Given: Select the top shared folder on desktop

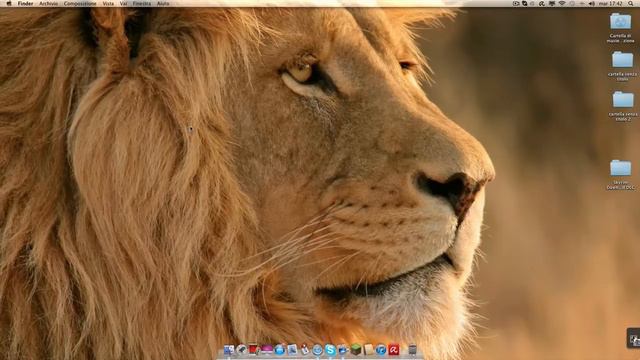Looking at the screenshot, I should pyautogui.click(x=620, y=21).
